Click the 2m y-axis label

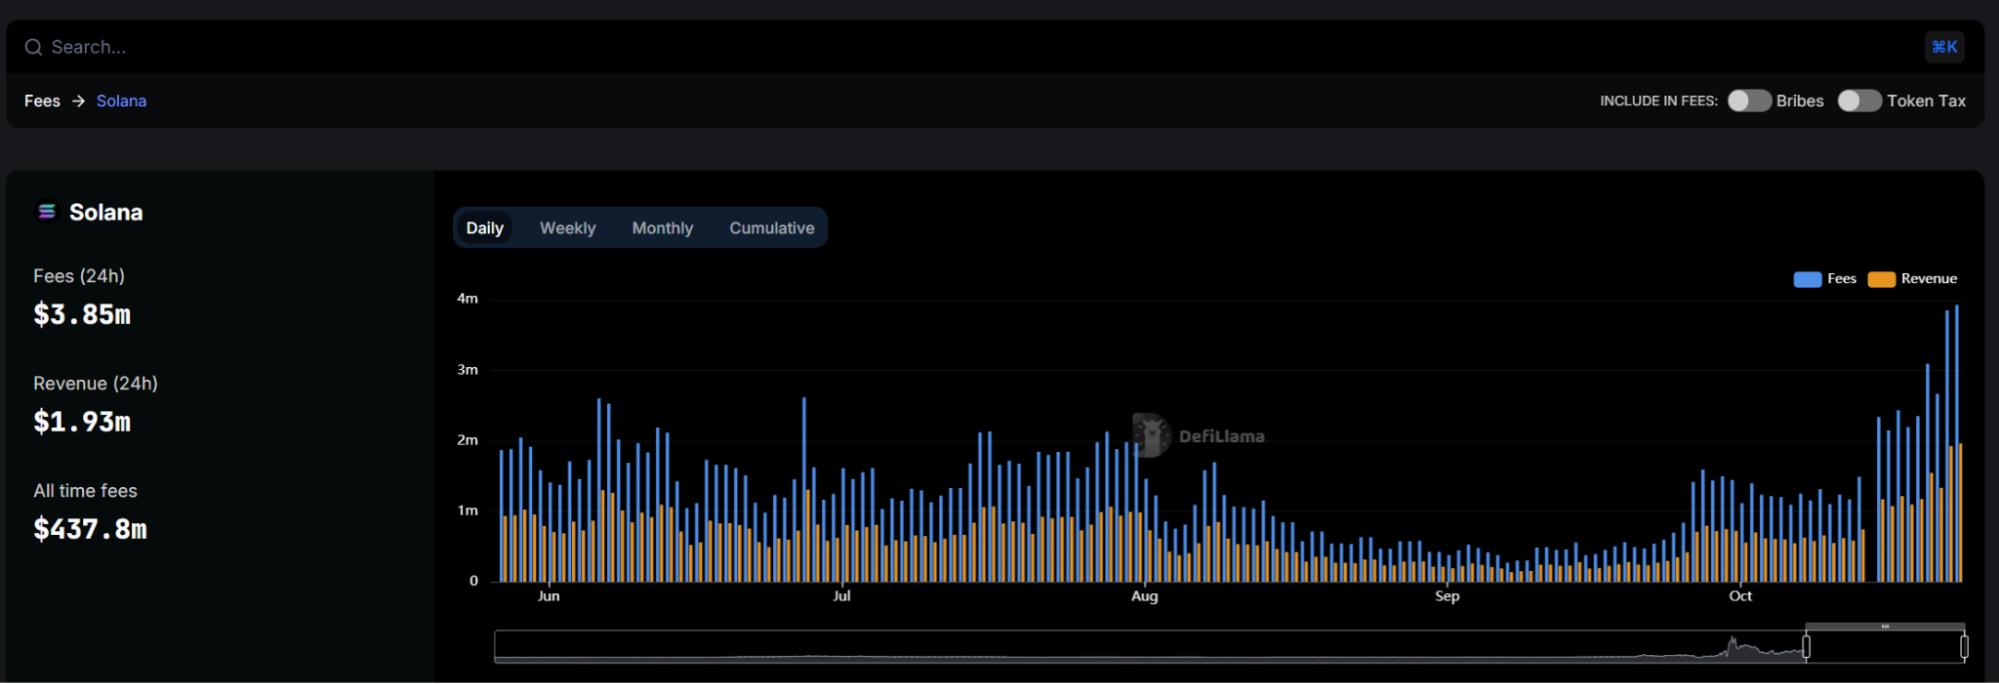click(x=467, y=440)
